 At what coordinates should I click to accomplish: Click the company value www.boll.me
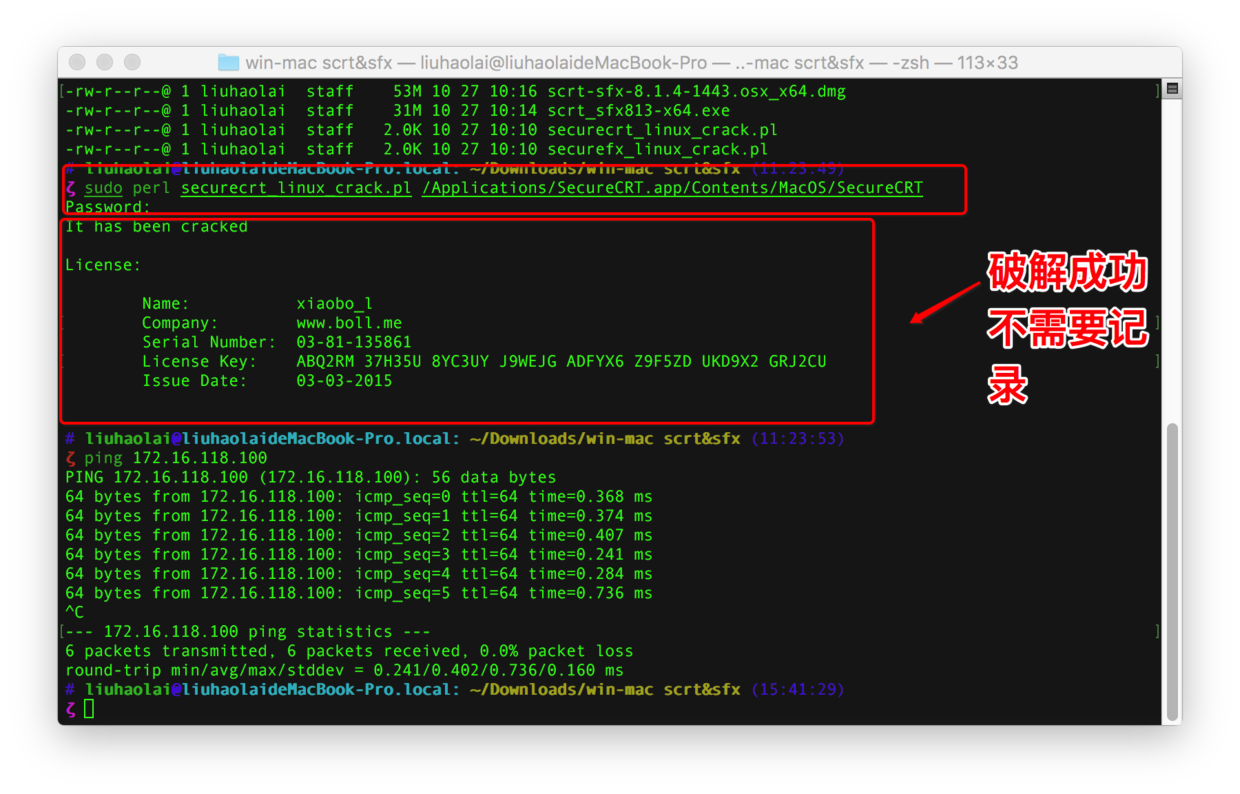(x=349, y=323)
